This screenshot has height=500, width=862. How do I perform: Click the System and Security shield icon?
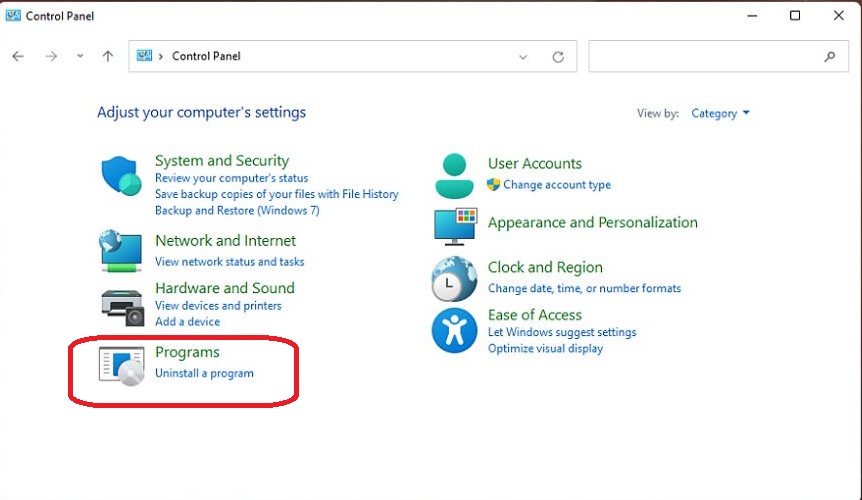[123, 176]
